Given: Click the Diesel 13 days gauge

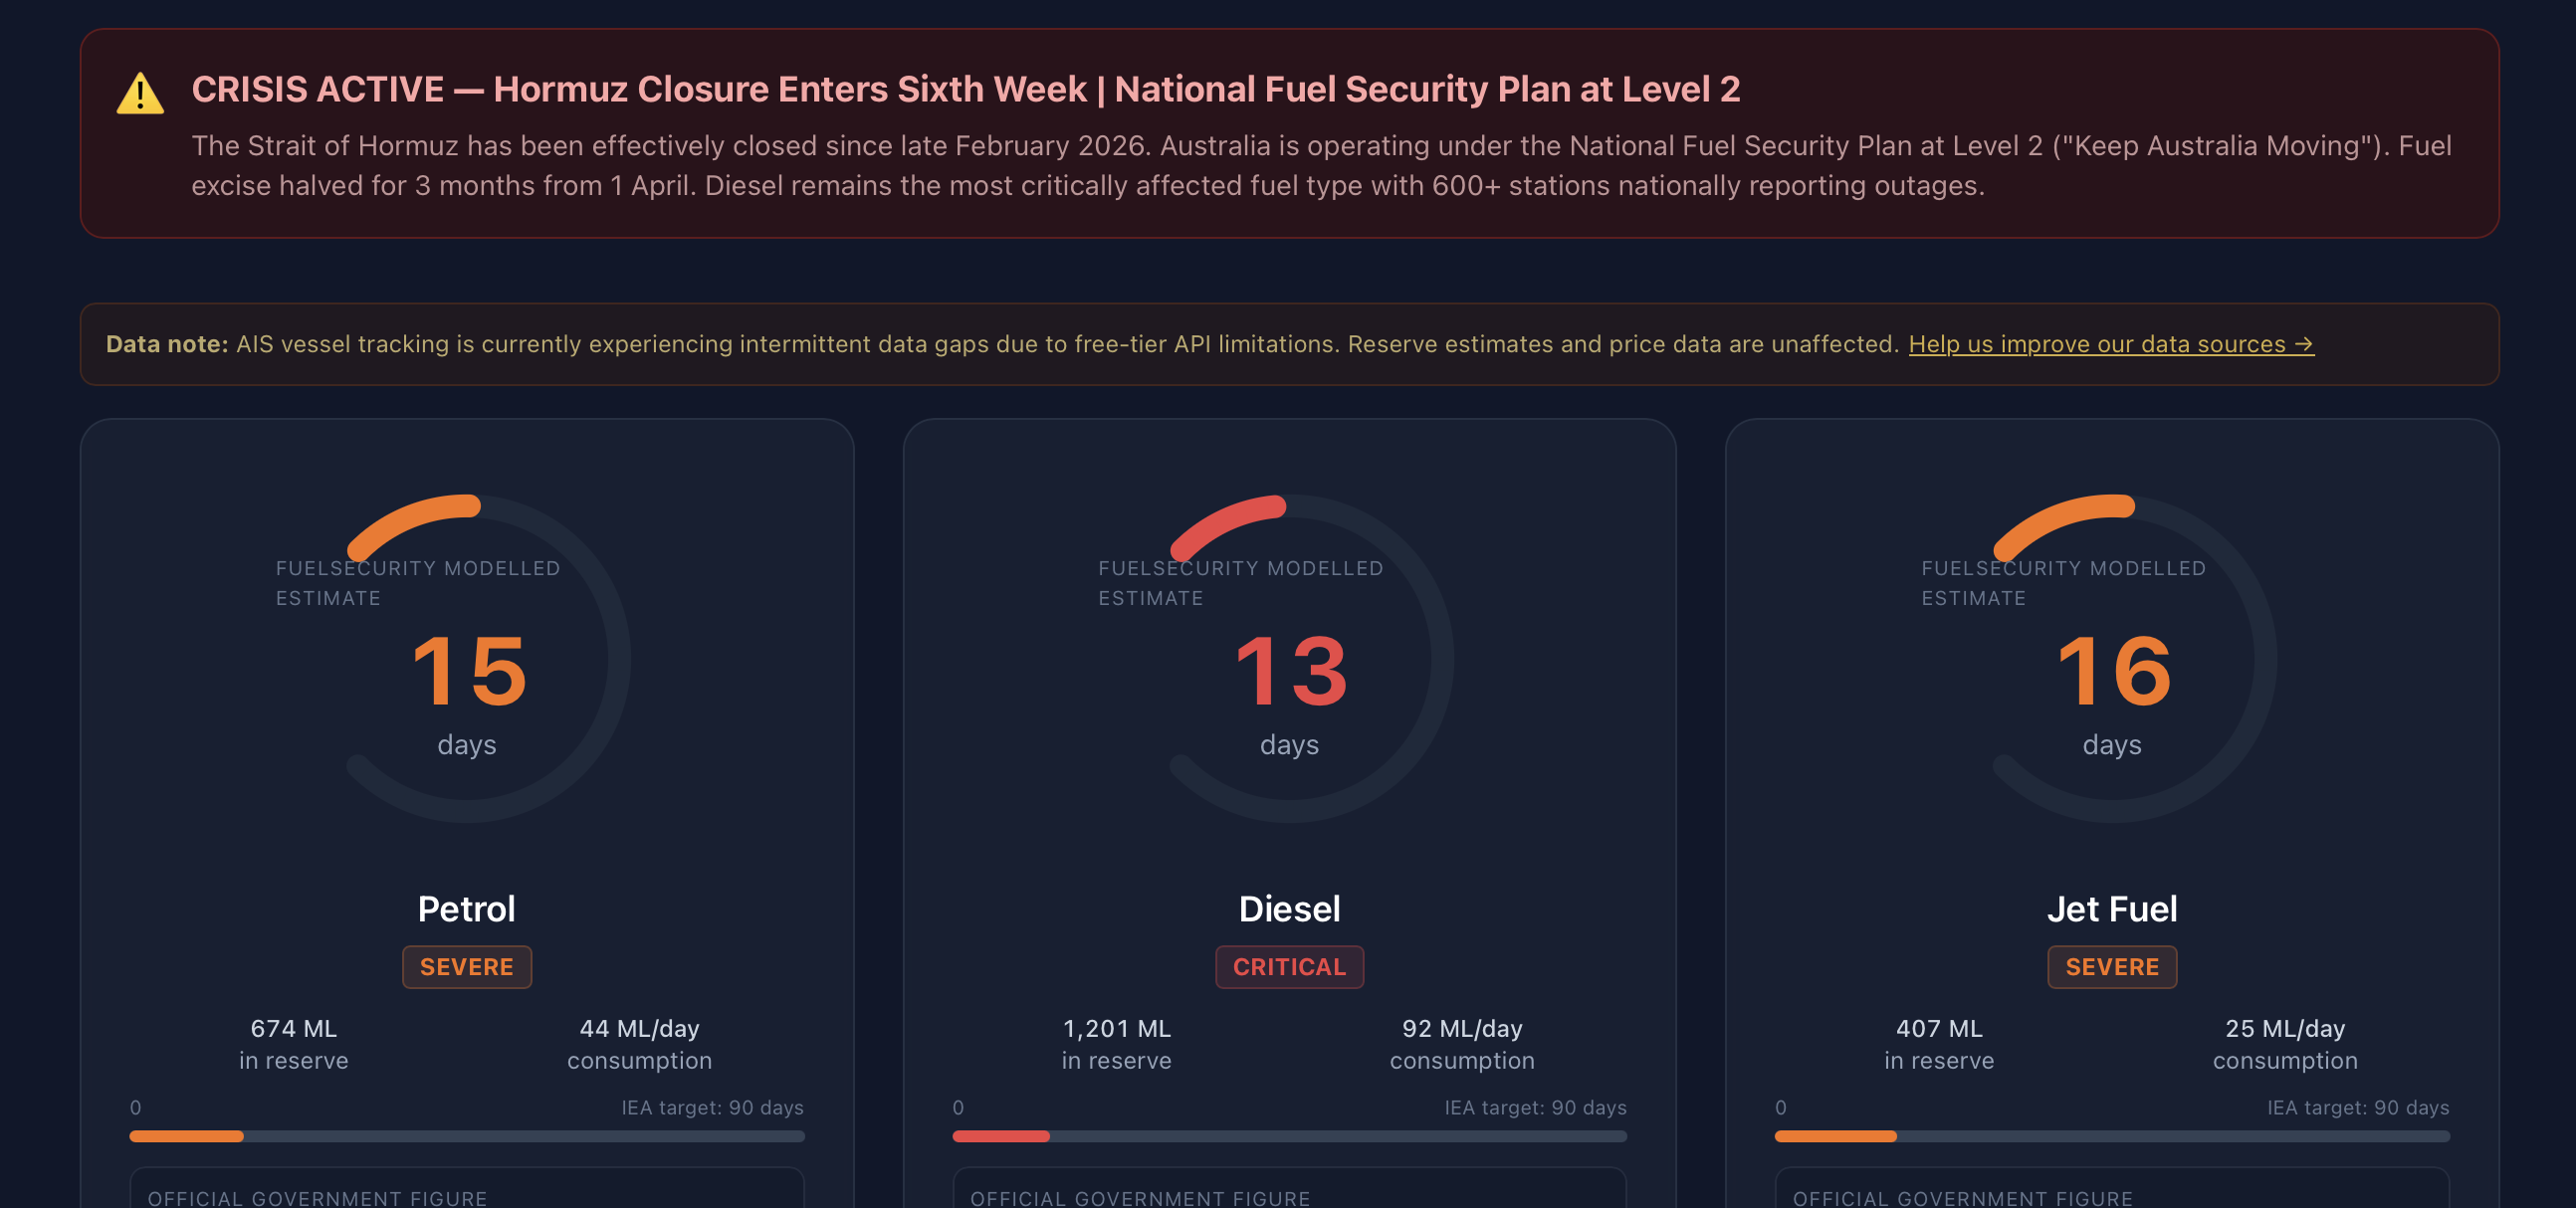Looking at the screenshot, I should (x=1289, y=660).
